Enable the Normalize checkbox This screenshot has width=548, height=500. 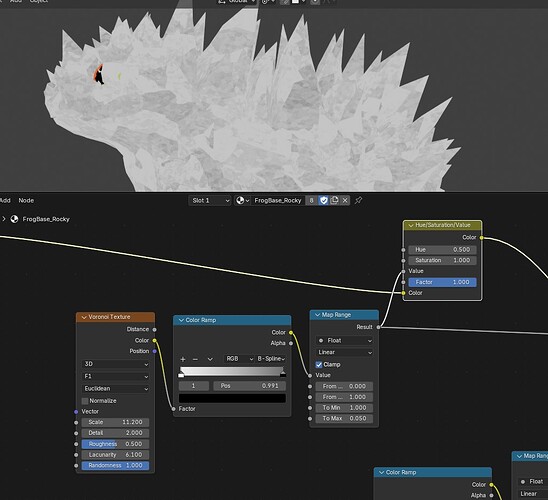click(x=85, y=401)
